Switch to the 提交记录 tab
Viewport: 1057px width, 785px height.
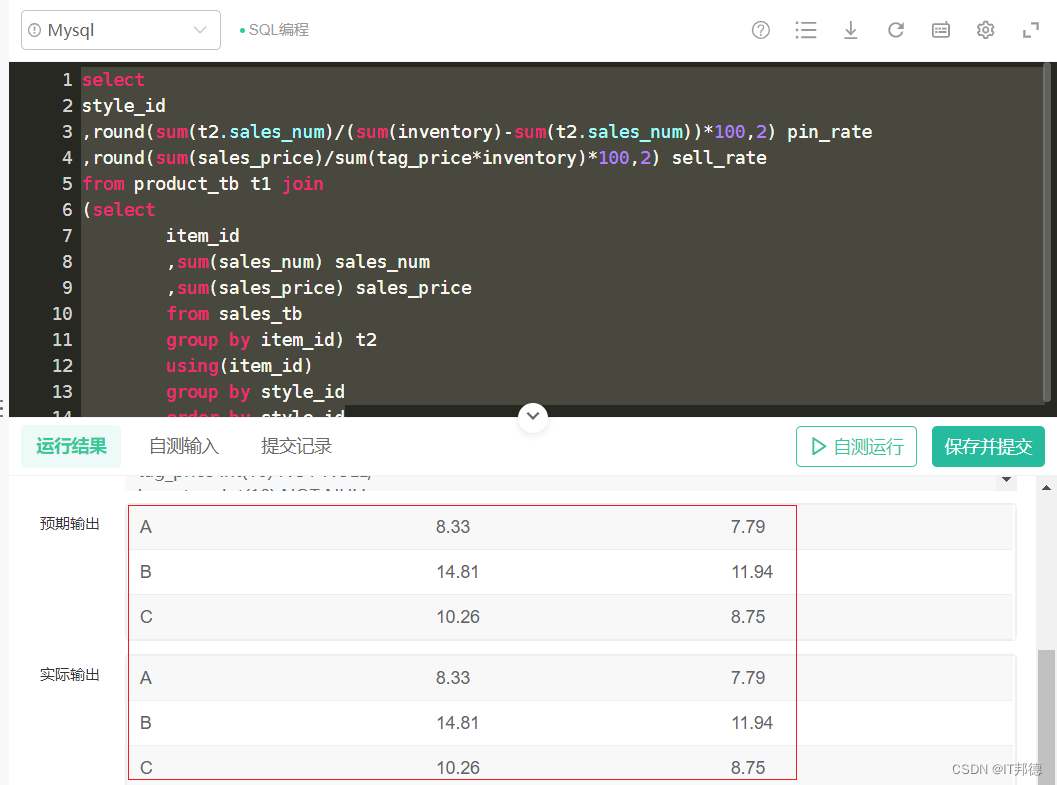[296, 446]
